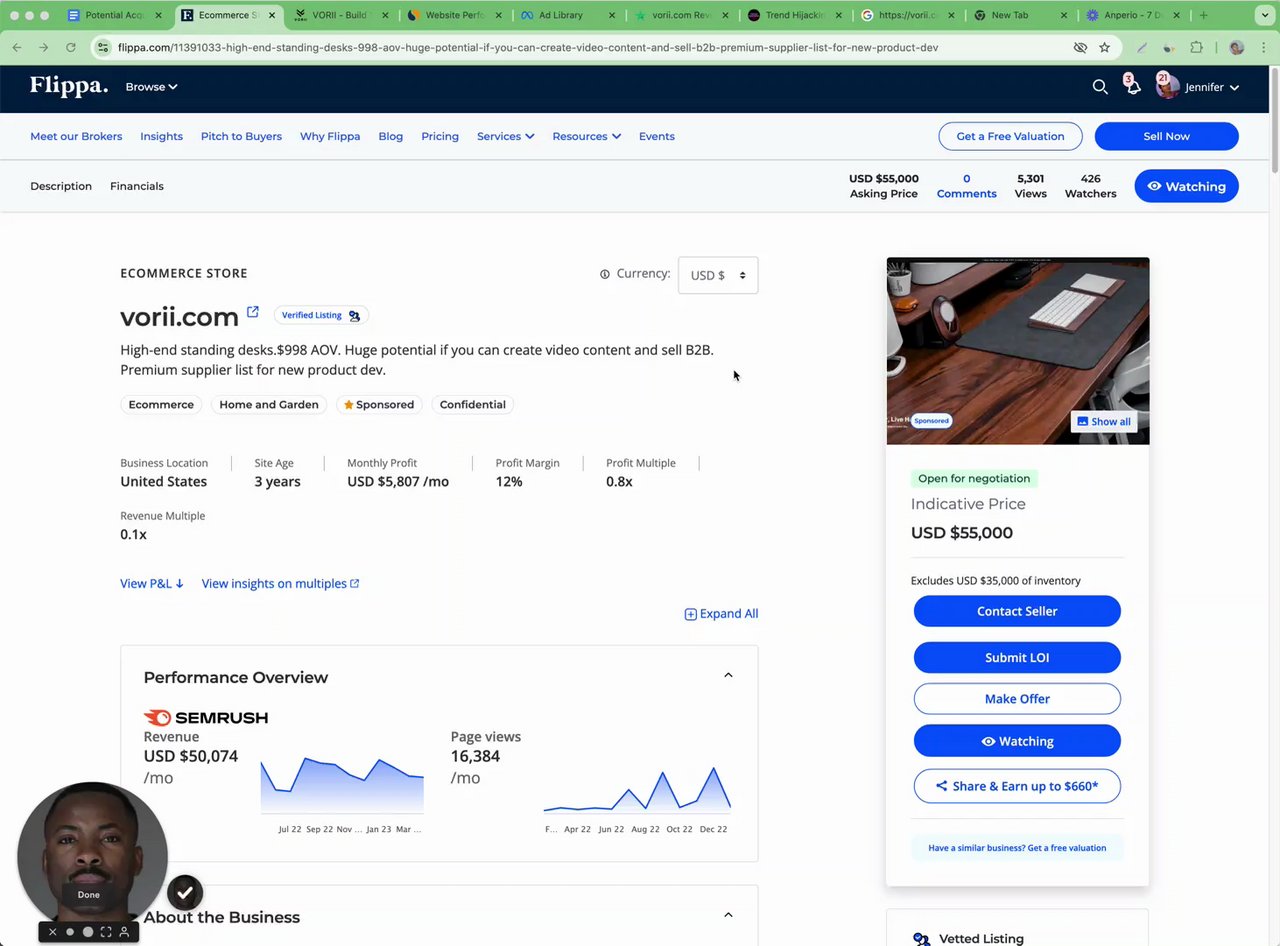Collapse the About the Business section
Image resolution: width=1280 pixels, height=946 pixels.
pos(728,915)
